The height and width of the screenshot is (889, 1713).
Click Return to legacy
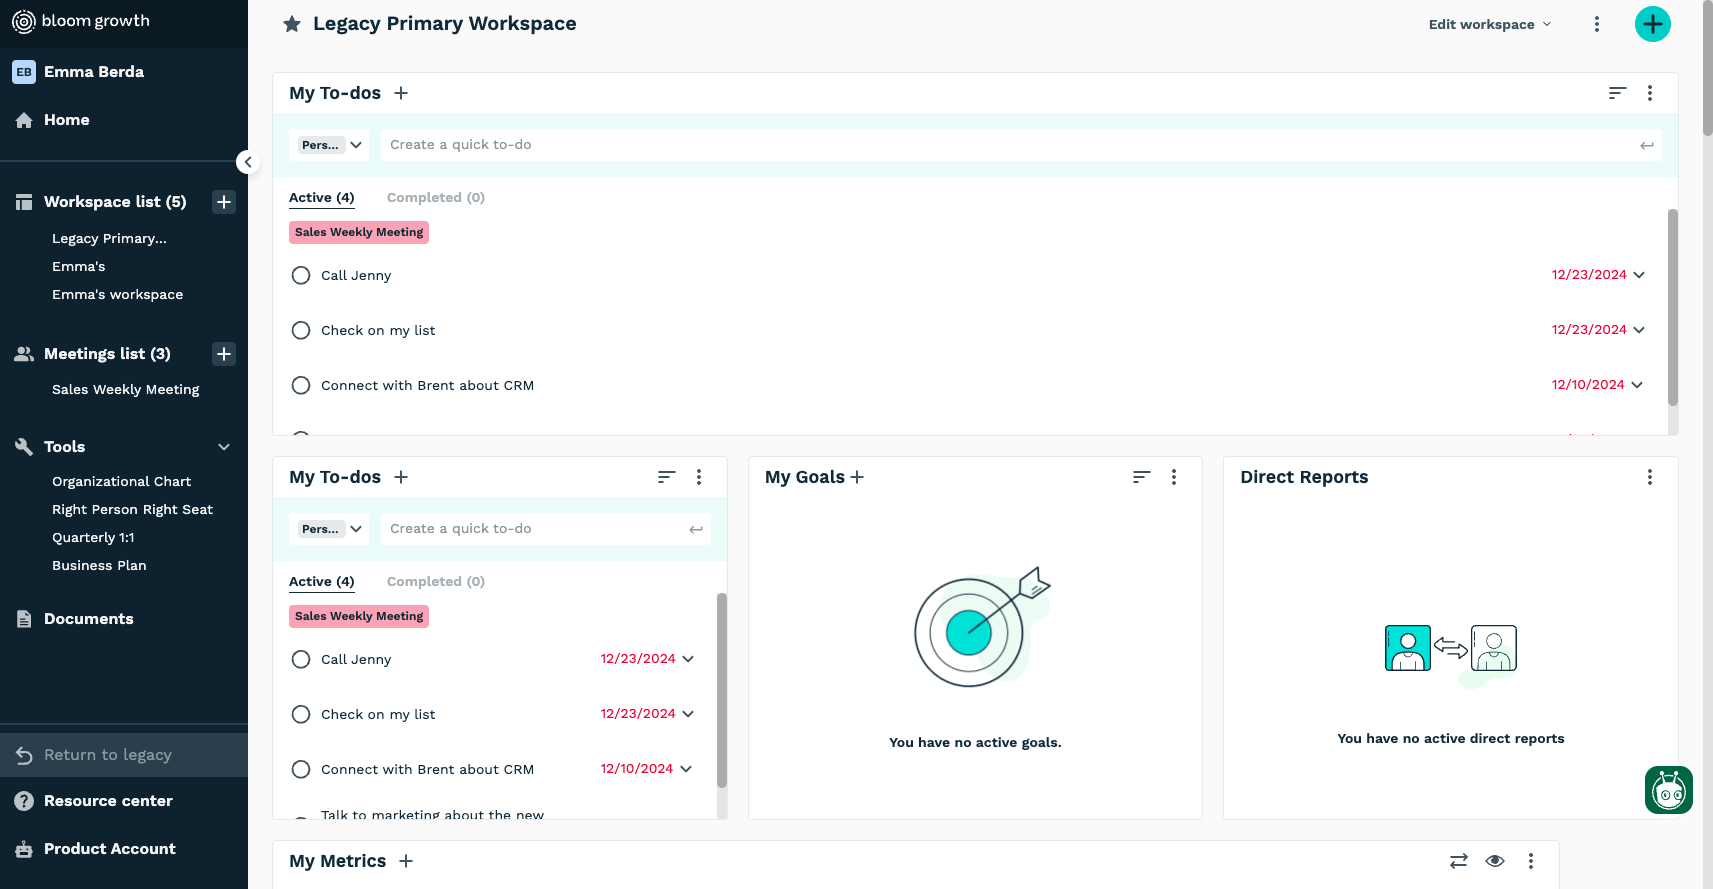tap(108, 755)
